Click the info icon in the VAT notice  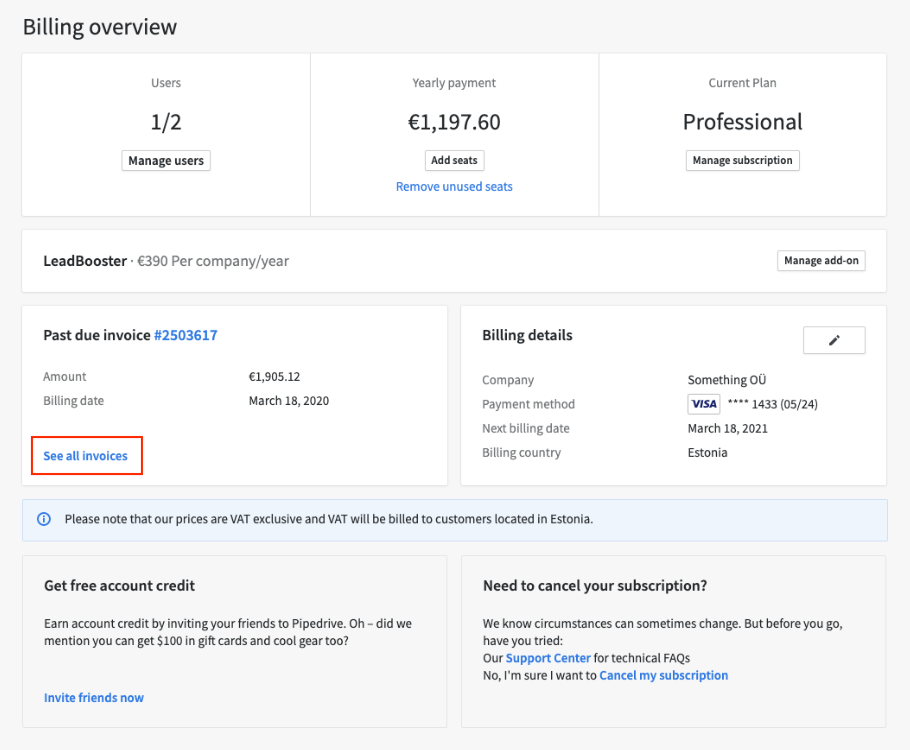tap(44, 519)
